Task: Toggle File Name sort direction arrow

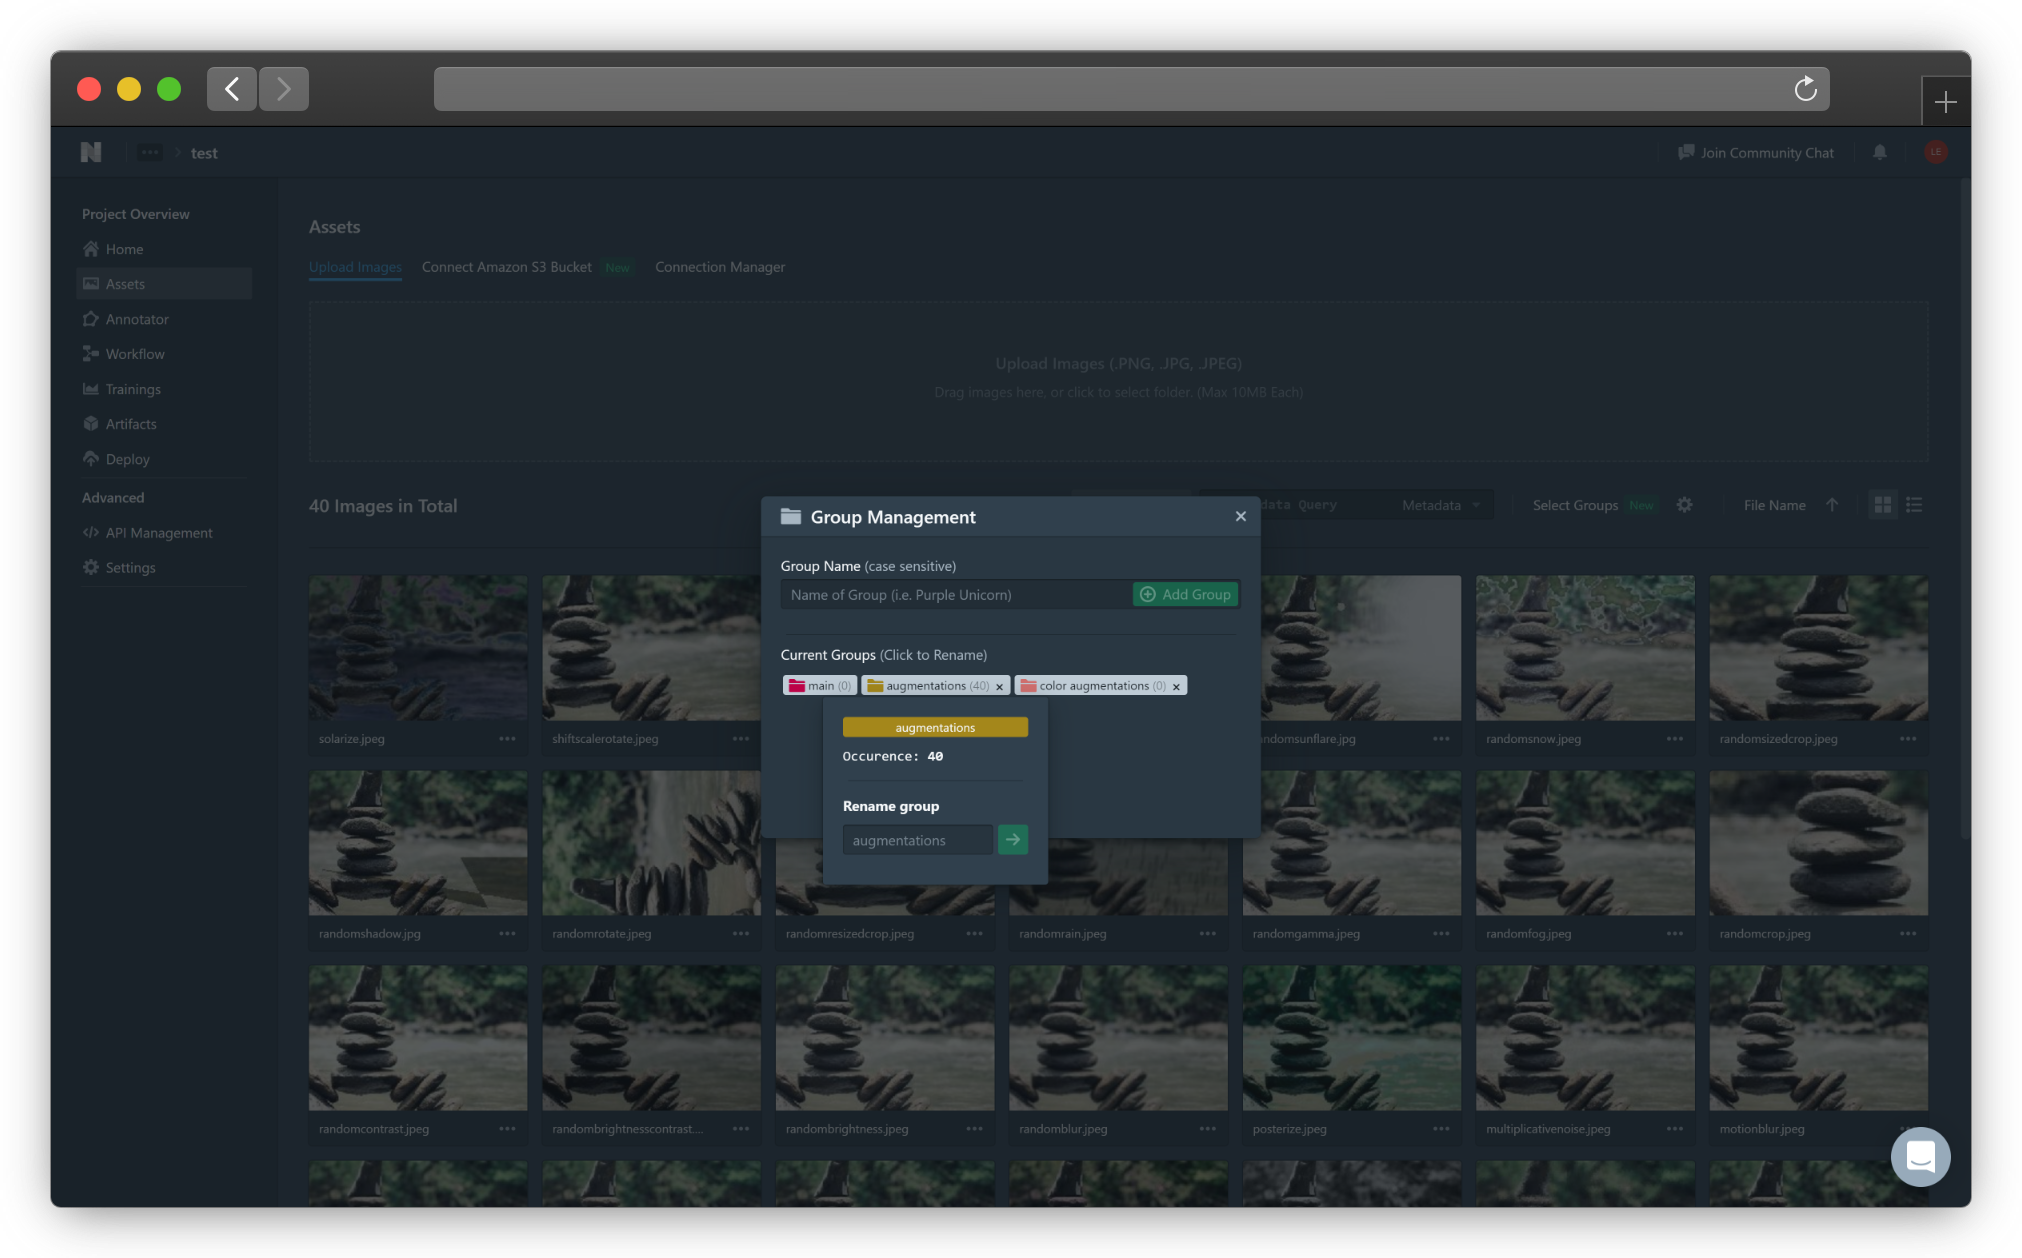Action: pos(1831,505)
